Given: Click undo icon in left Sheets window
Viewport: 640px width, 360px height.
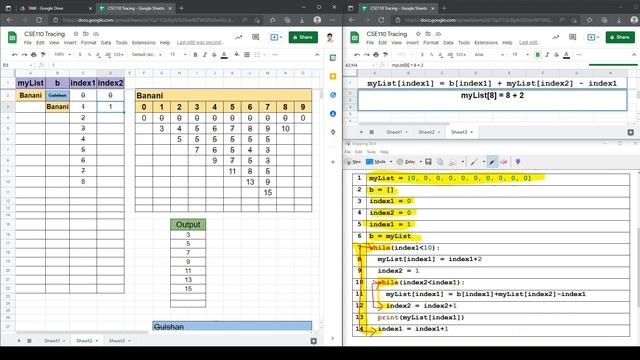Looking at the screenshot, I should click(x=15, y=54).
